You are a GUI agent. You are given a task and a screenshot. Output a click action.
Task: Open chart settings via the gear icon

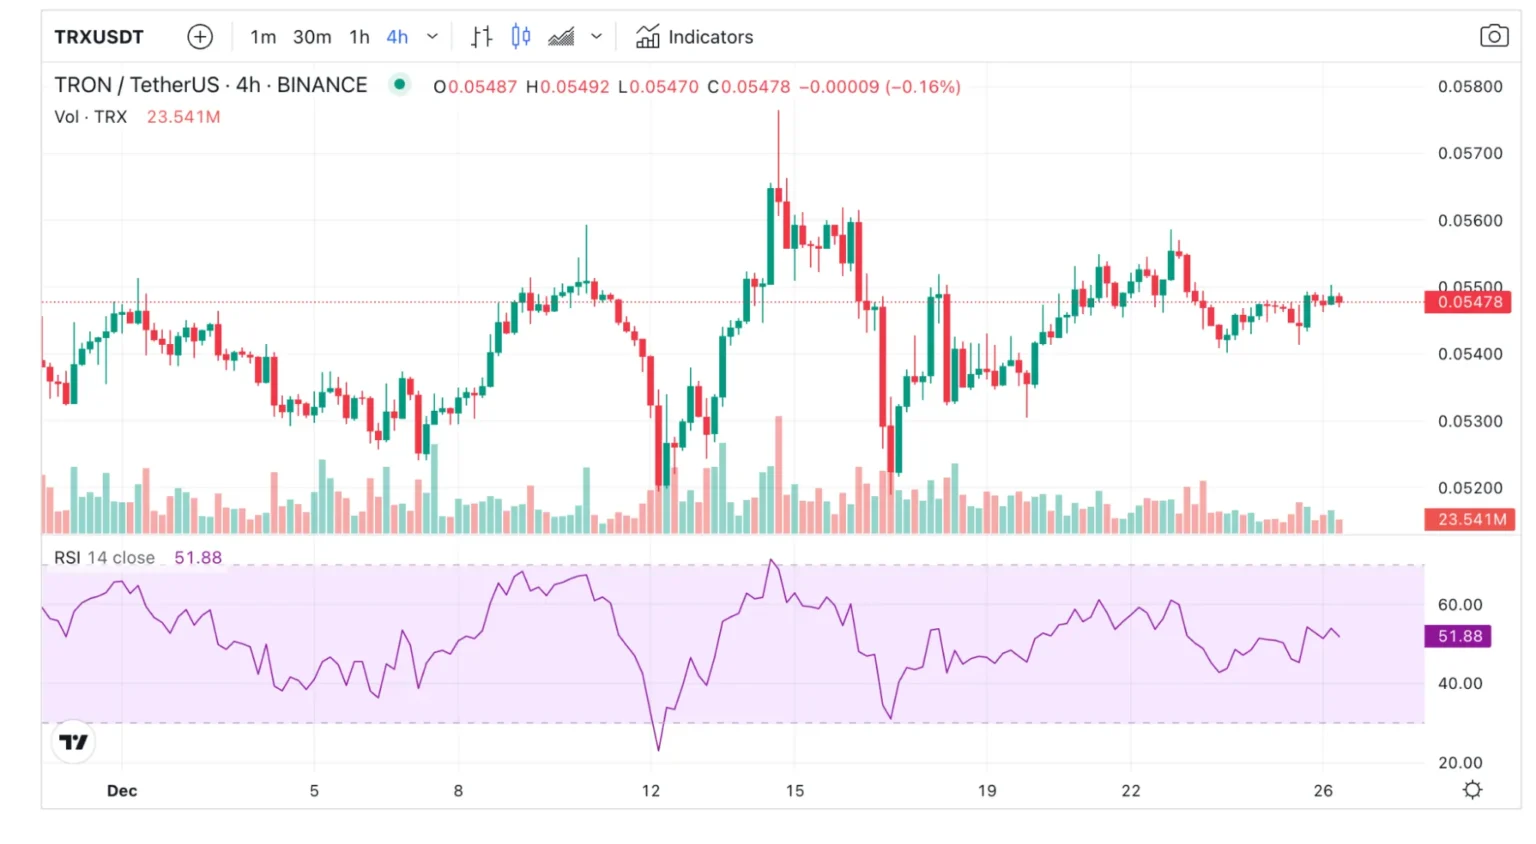click(1471, 789)
